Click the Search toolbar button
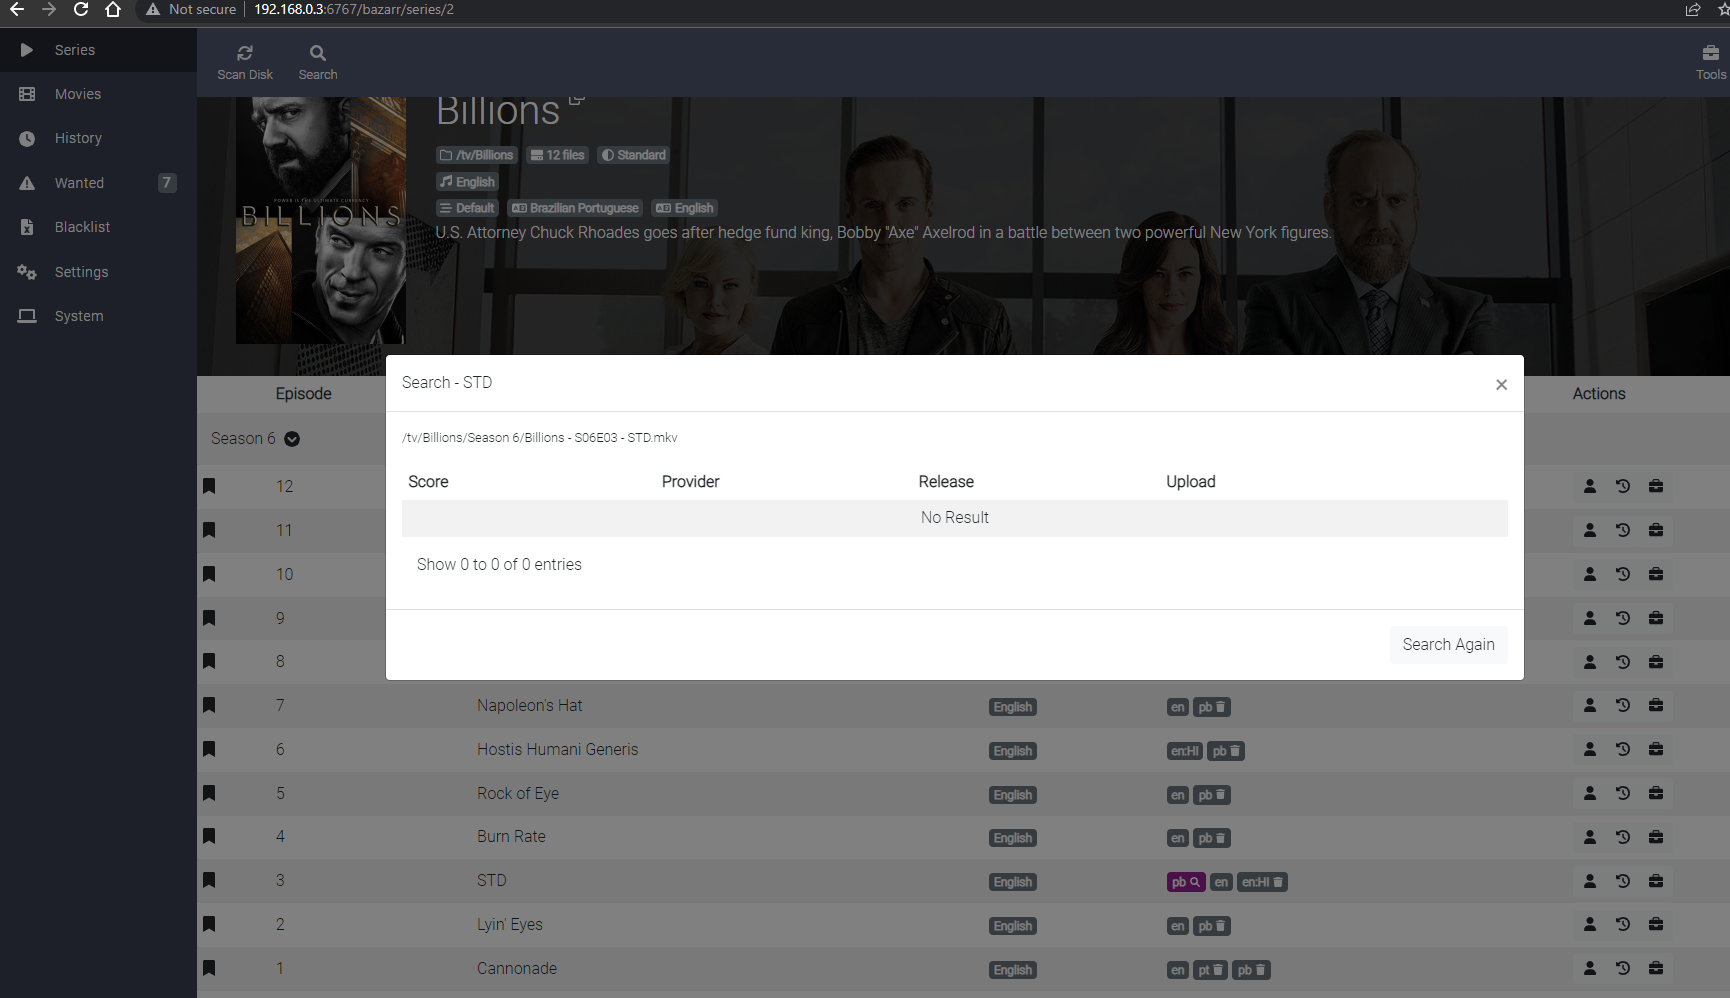This screenshot has width=1730, height=998. pyautogui.click(x=318, y=62)
